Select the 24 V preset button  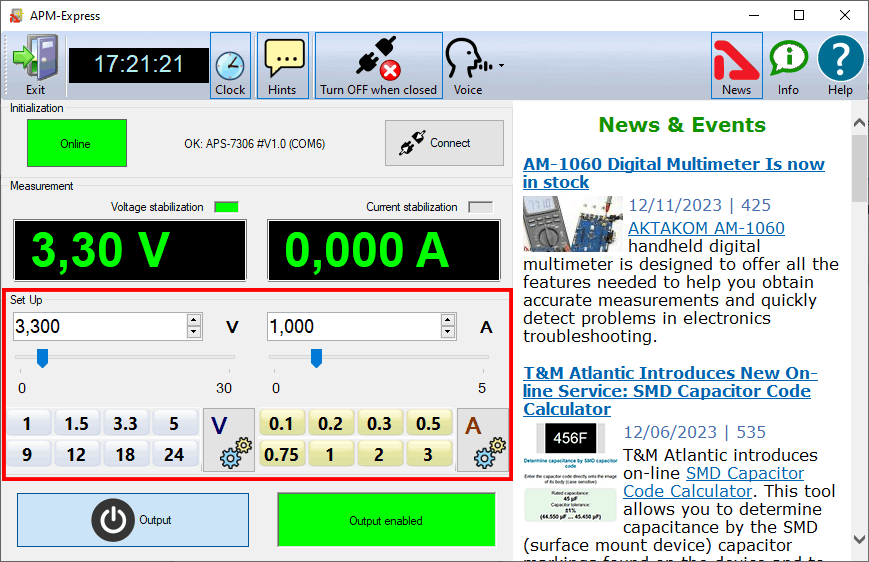click(x=174, y=454)
